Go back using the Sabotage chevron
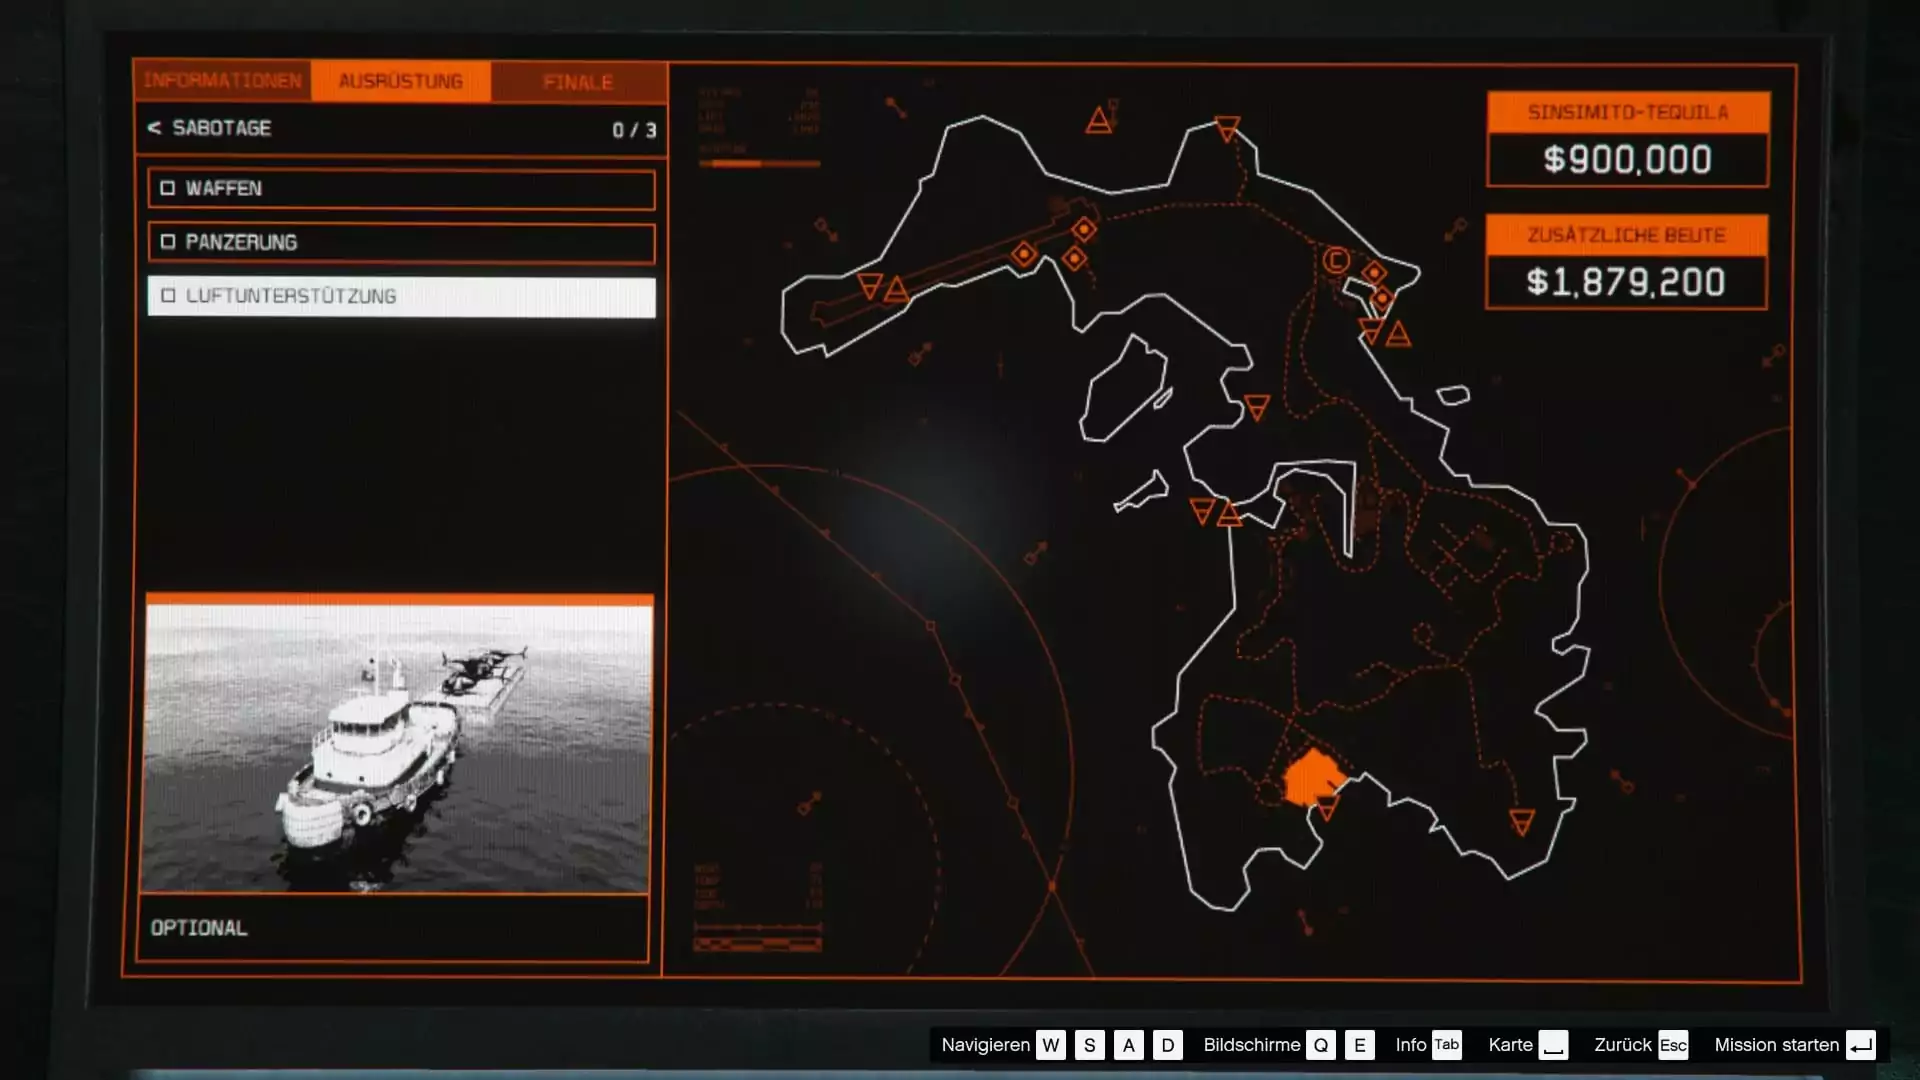The height and width of the screenshot is (1080, 1920). 154,128
